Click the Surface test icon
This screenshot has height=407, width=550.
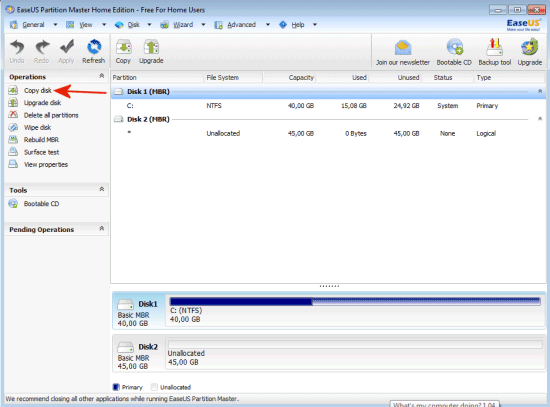click(x=13, y=152)
